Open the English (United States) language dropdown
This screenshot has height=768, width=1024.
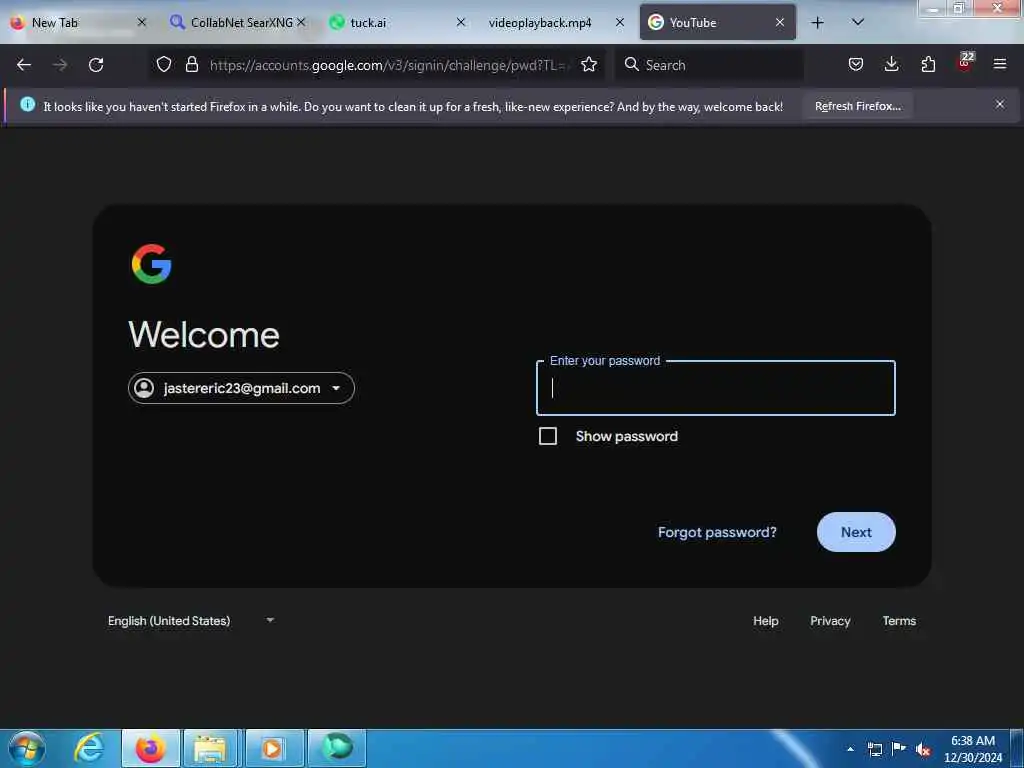coord(191,620)
